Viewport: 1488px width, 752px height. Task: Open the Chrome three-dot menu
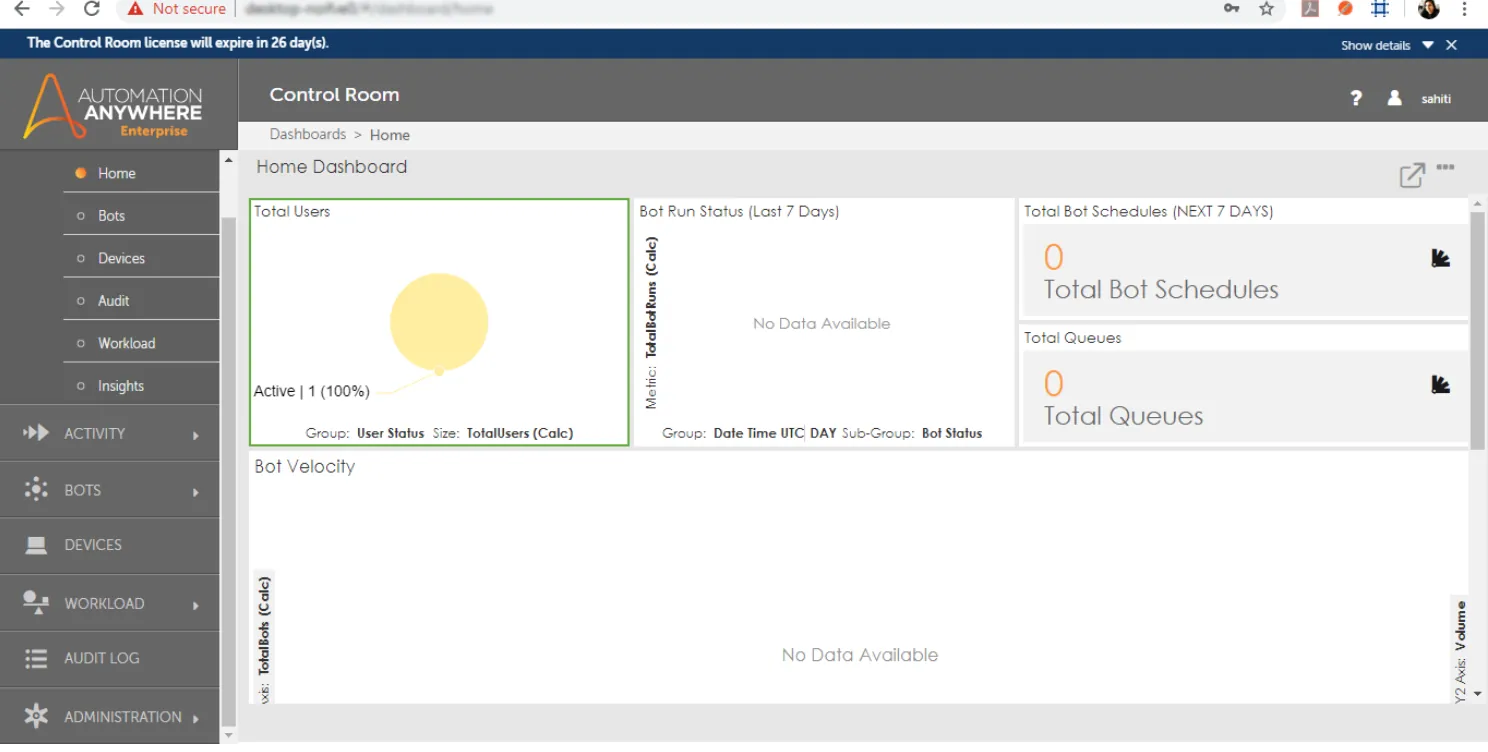tap(1466, 9)
